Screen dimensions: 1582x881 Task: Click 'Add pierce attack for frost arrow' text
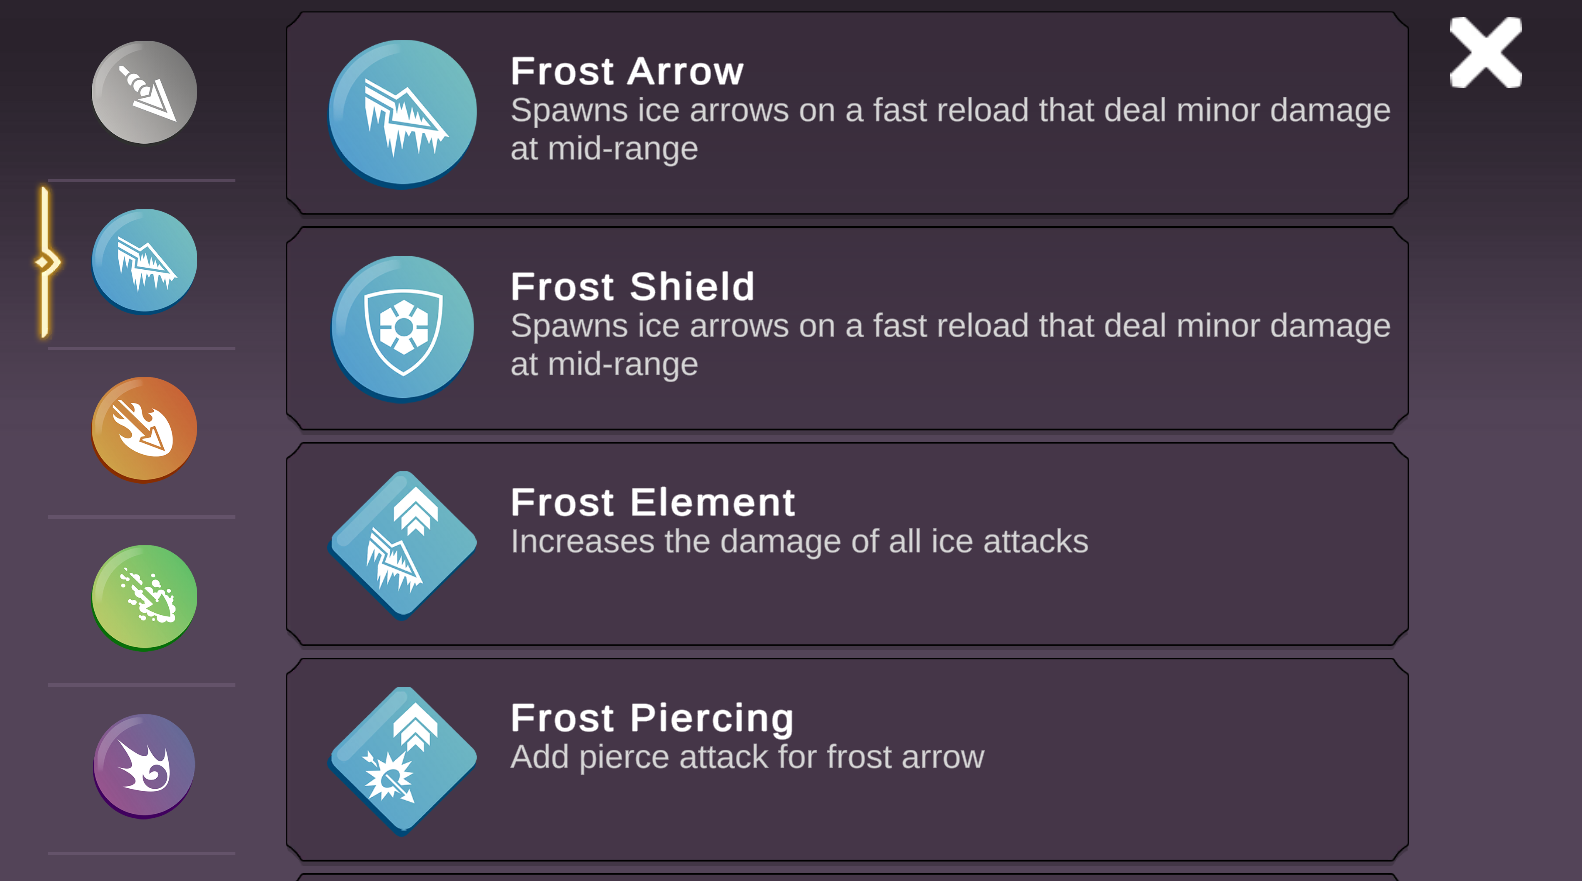point(747,757)
